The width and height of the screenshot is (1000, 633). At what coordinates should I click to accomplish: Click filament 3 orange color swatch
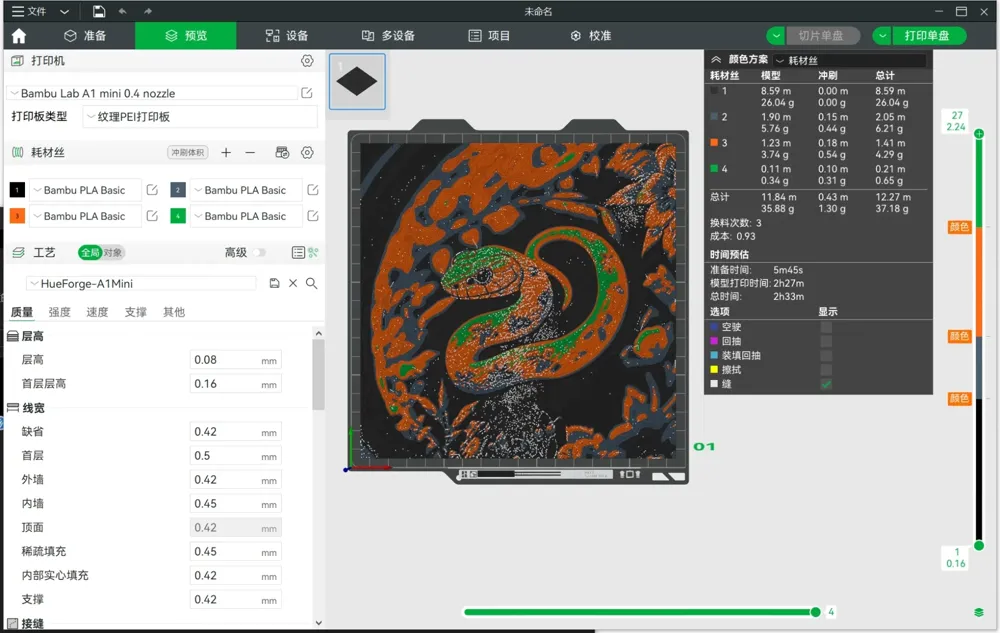(17, 216)
